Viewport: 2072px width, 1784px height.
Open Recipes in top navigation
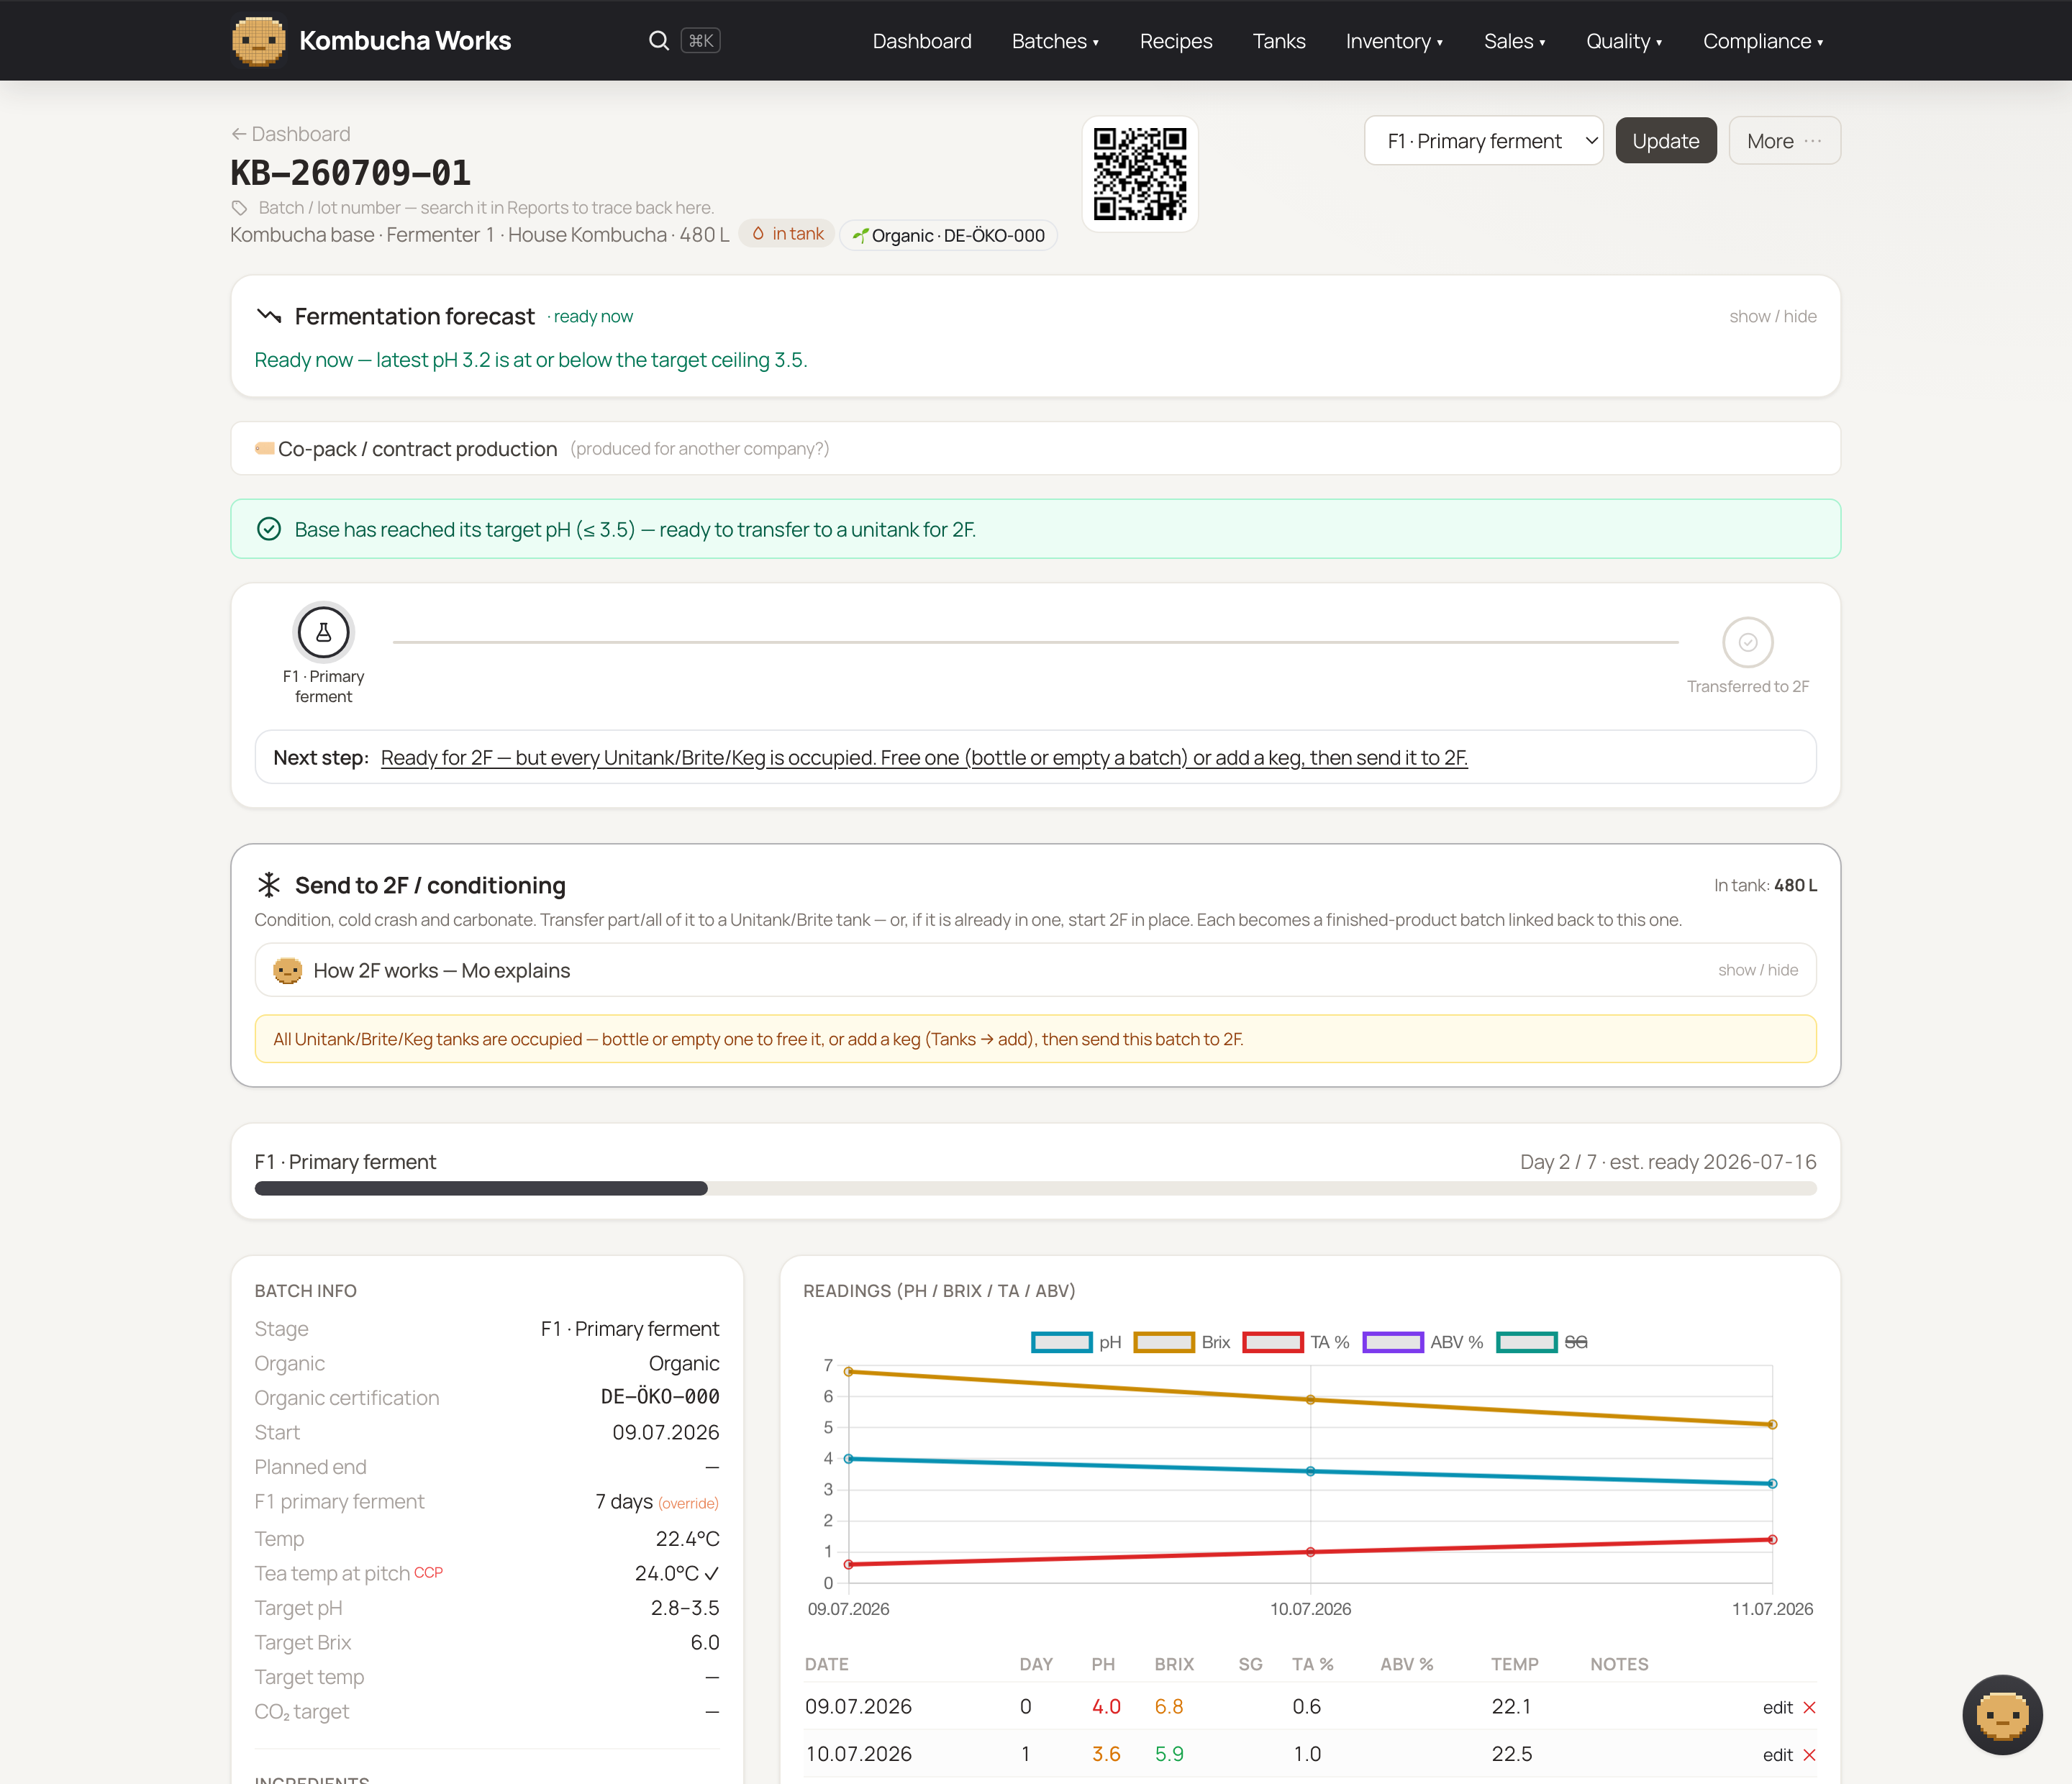pos(1175,41)
